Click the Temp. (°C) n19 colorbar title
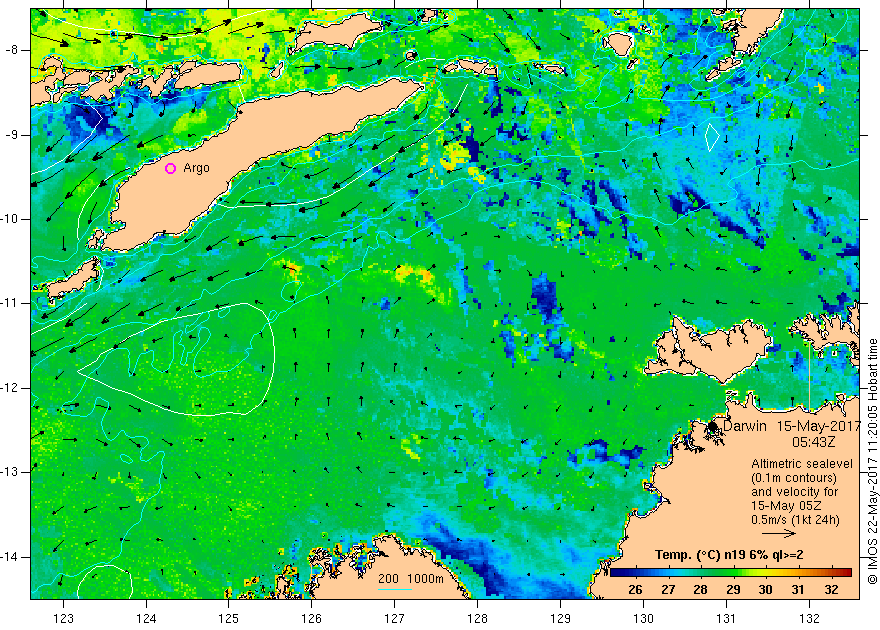 (729, 555)
